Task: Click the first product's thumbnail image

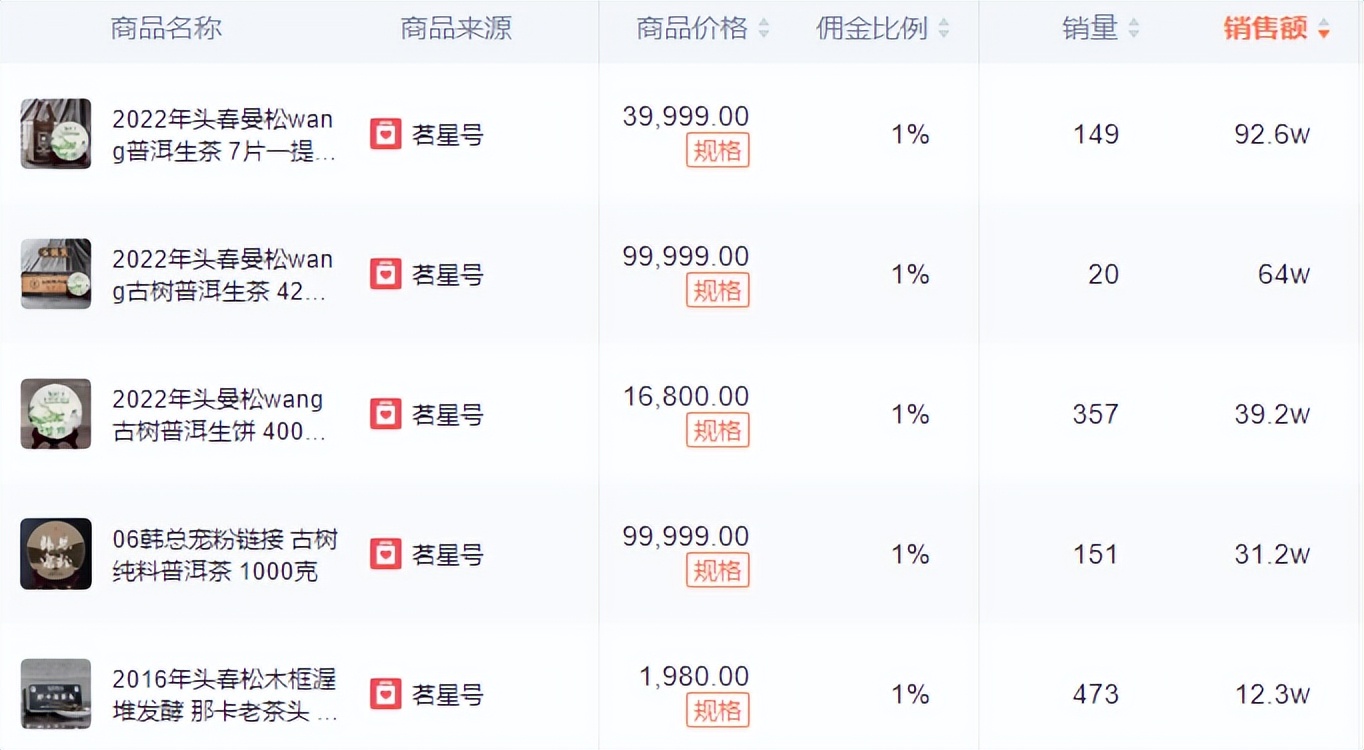Action: [55, 133]
